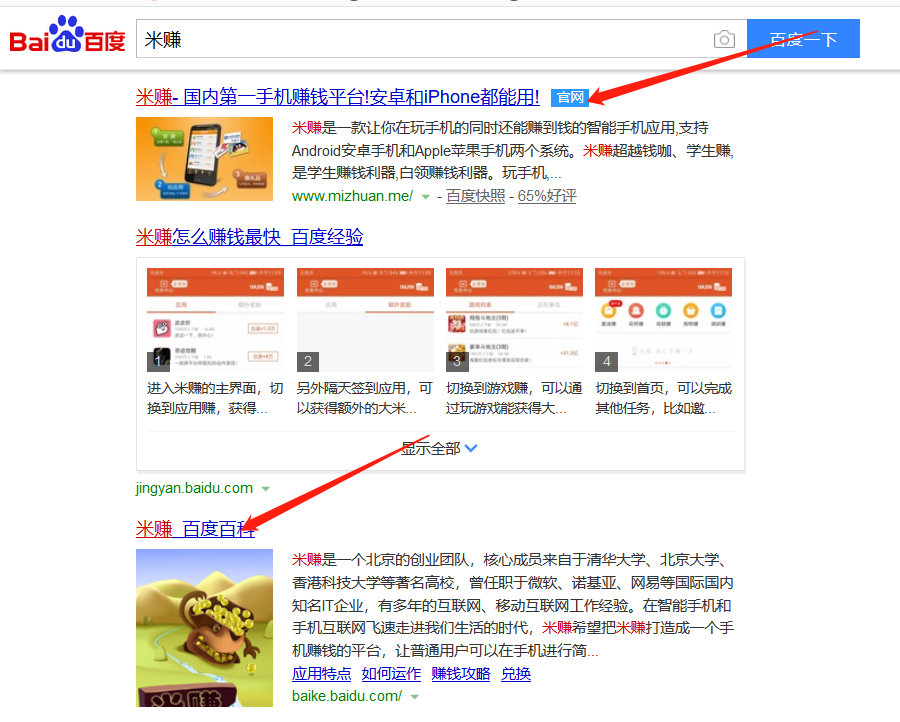Click the text 切换到游戏赚，可以通过玩游戏
This screenshot has width=900, height=722.
pyautogui.click(x=514, y=398)
